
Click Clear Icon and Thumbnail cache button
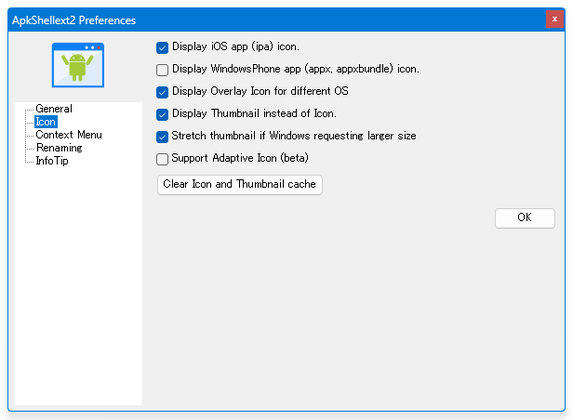[239, 184]
